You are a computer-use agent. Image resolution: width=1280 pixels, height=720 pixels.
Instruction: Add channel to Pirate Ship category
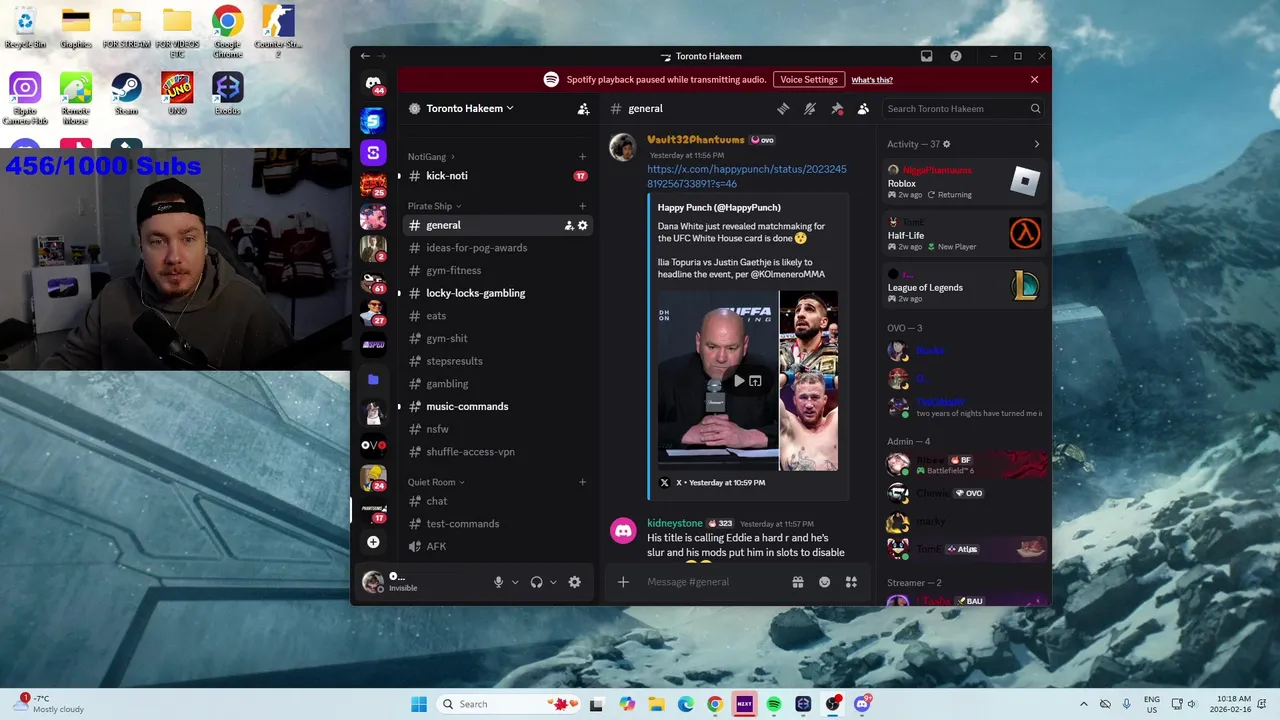coord(583,206)
